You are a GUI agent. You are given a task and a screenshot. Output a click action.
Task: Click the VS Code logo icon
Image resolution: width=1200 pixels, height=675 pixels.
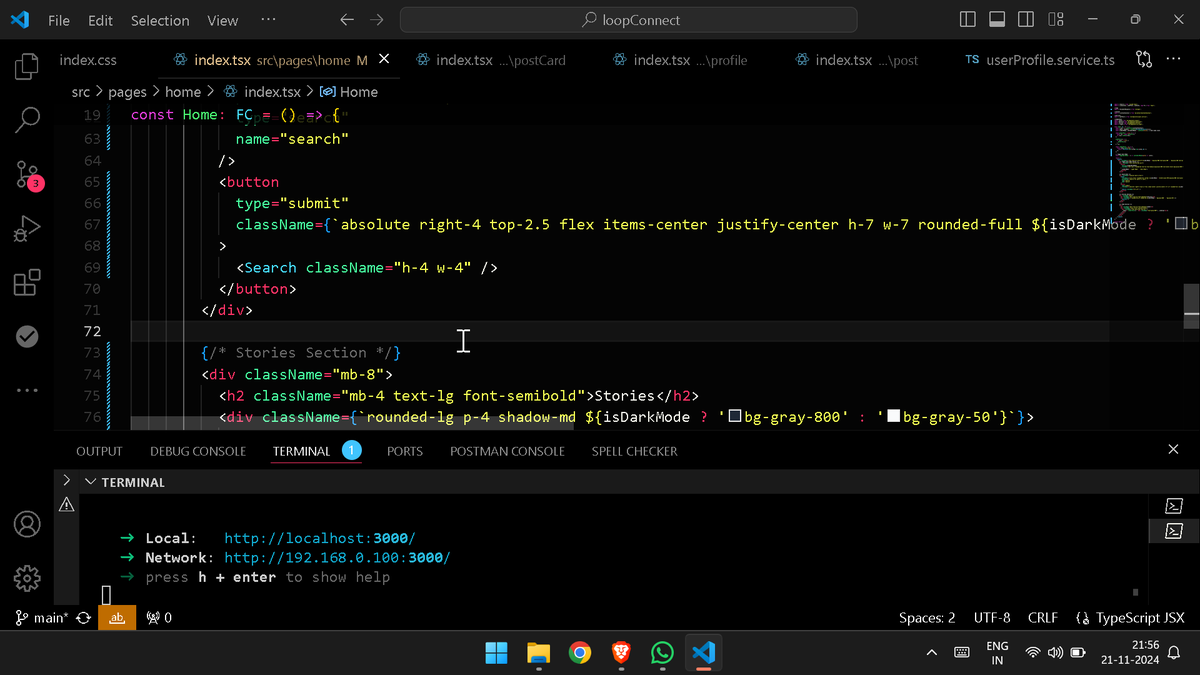pyautogui.click(x=21, y=20)
